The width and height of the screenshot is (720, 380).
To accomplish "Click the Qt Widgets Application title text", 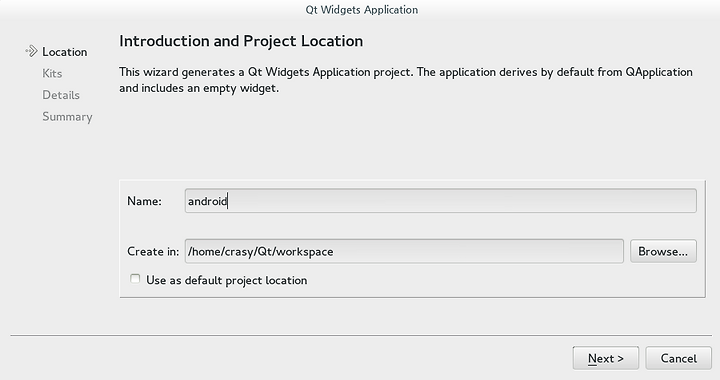I will [362, 10].
